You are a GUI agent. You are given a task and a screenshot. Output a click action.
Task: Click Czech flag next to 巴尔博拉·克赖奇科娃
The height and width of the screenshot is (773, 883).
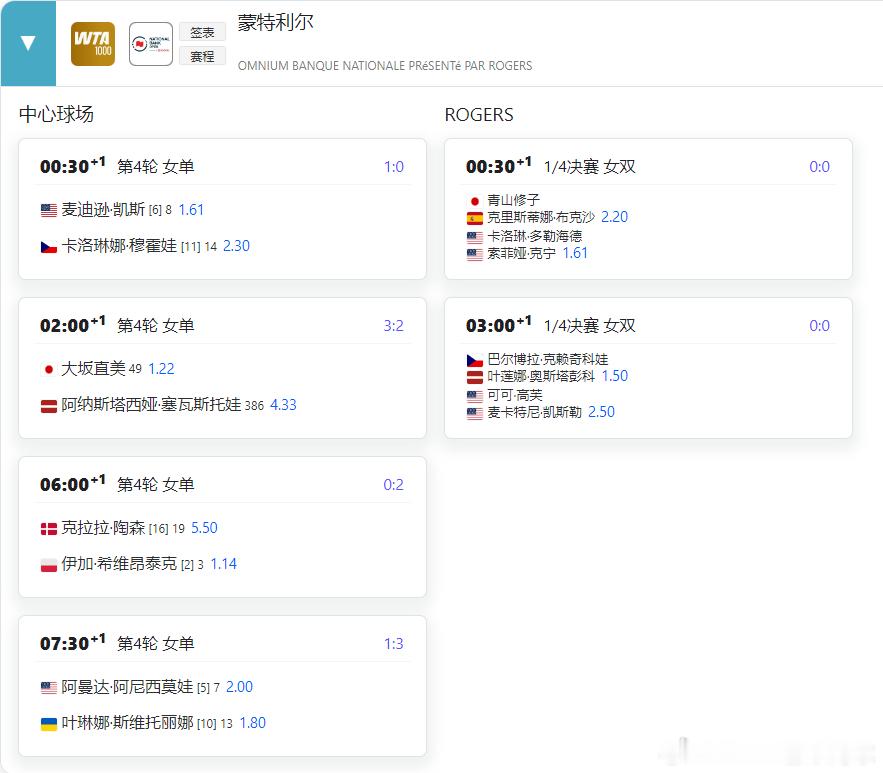pyautogui.click(x=475, y=360)
